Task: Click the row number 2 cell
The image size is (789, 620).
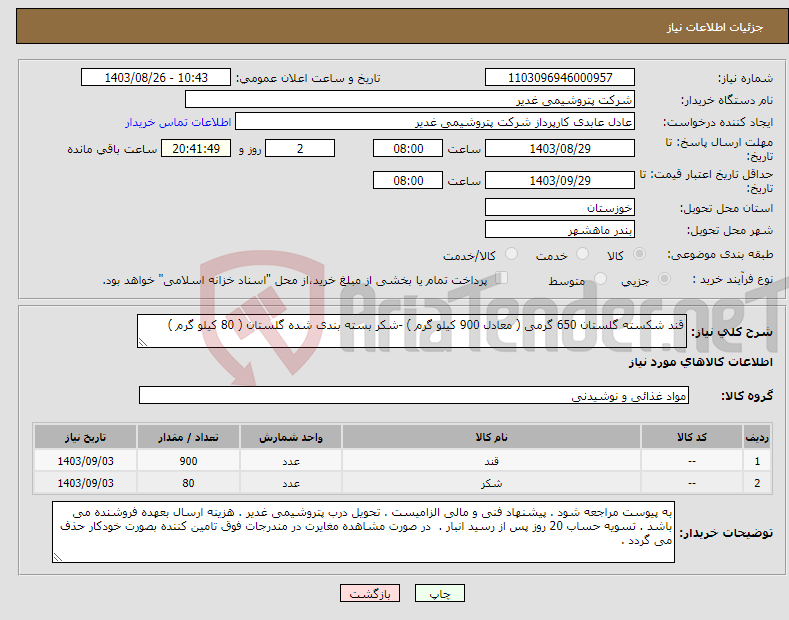Action: pos(757,483)
